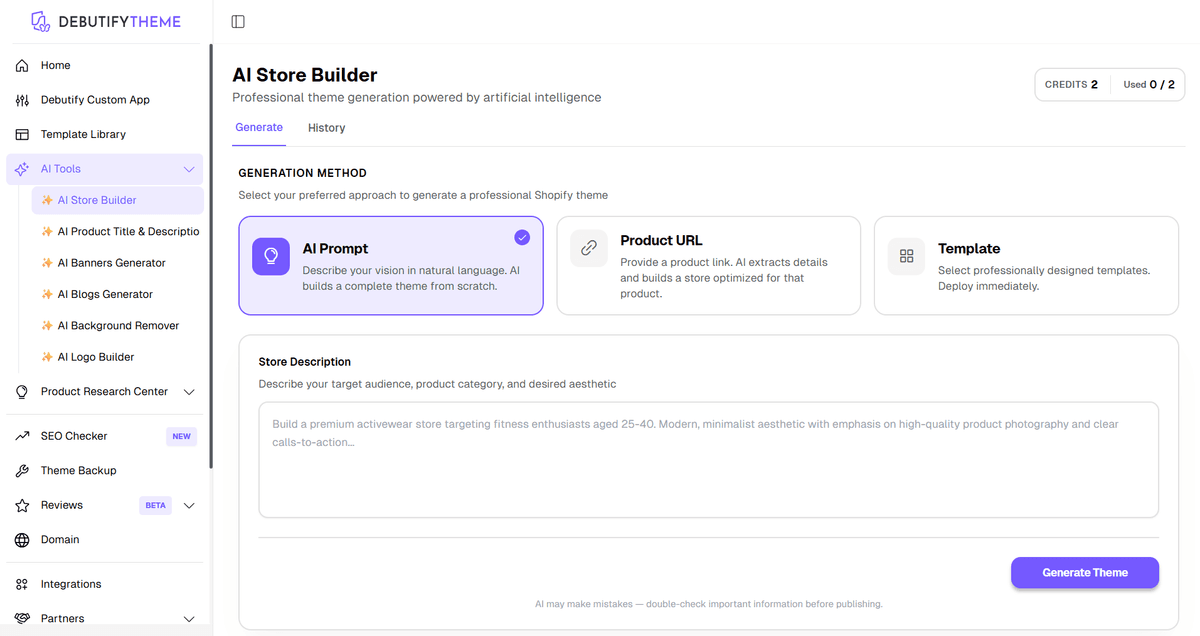Click the Domain globe icon

point(22,540)
